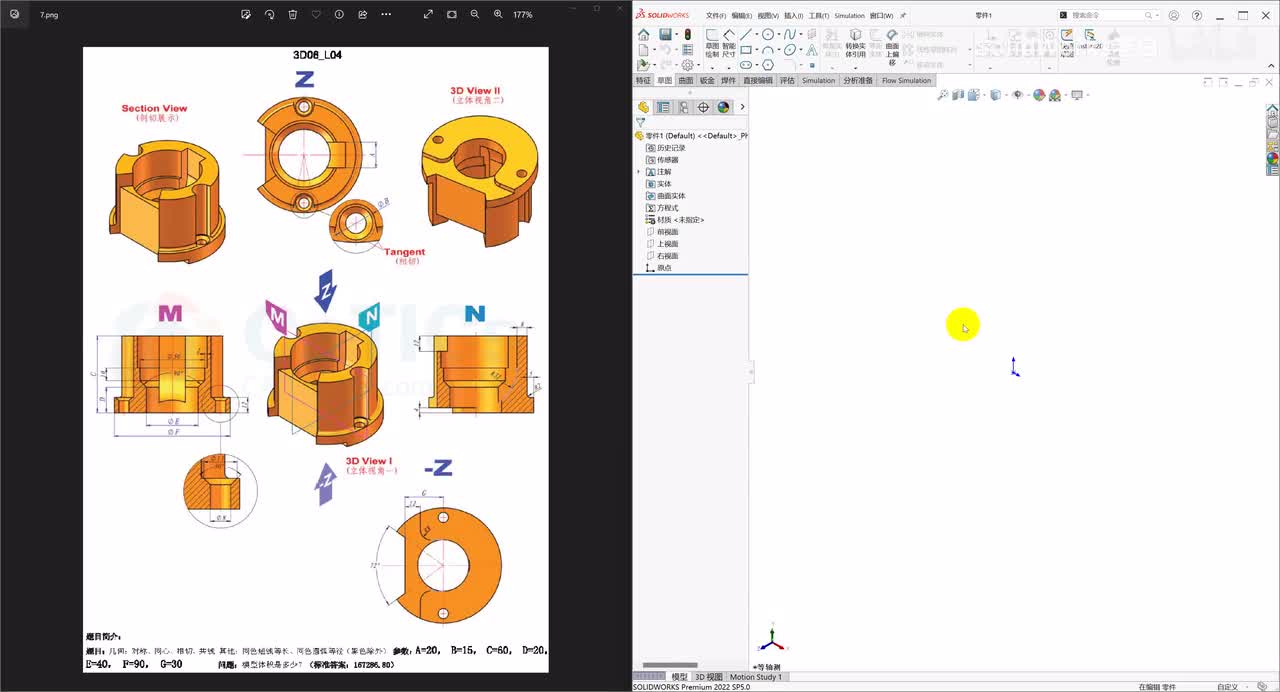The width and height of the screenshot is (1280, 692).
Task: Open the Simulation menu in the menu bar
Action: coord(849,16)
